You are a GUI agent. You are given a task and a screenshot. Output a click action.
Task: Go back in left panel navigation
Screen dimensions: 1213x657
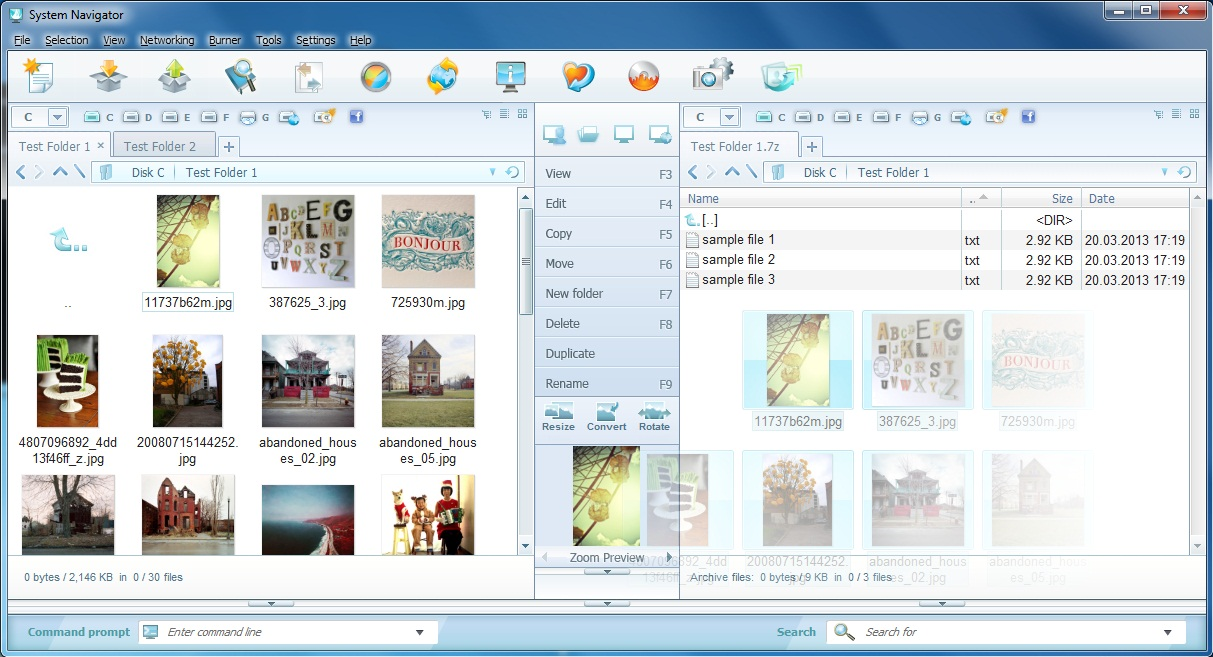click(x=21, y=172)
